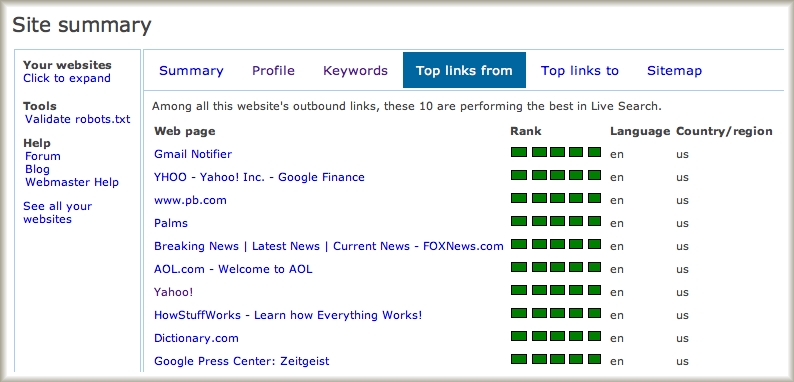Open Webmaster Help link
The height and width of the screenshot is (382, 794).
[72, 182]
